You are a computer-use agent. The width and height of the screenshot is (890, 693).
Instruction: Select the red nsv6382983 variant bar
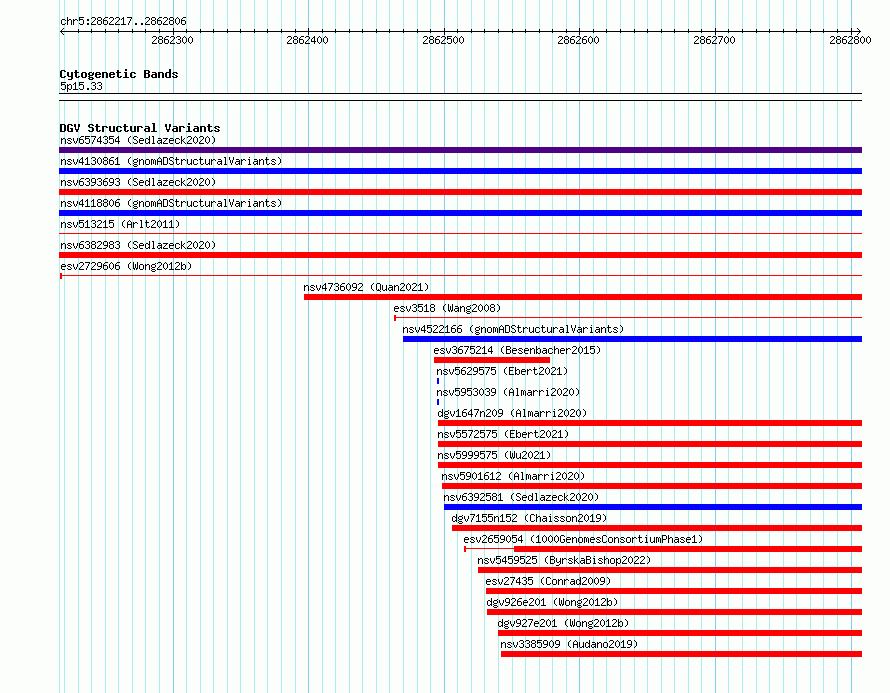click(x=460, y=255)
